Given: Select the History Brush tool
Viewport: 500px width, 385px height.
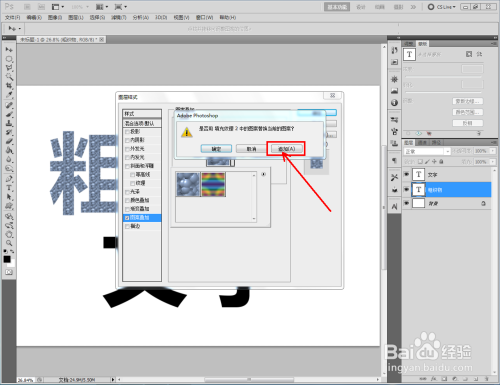Looking at the screenshot, I should (x=9, y=132).
